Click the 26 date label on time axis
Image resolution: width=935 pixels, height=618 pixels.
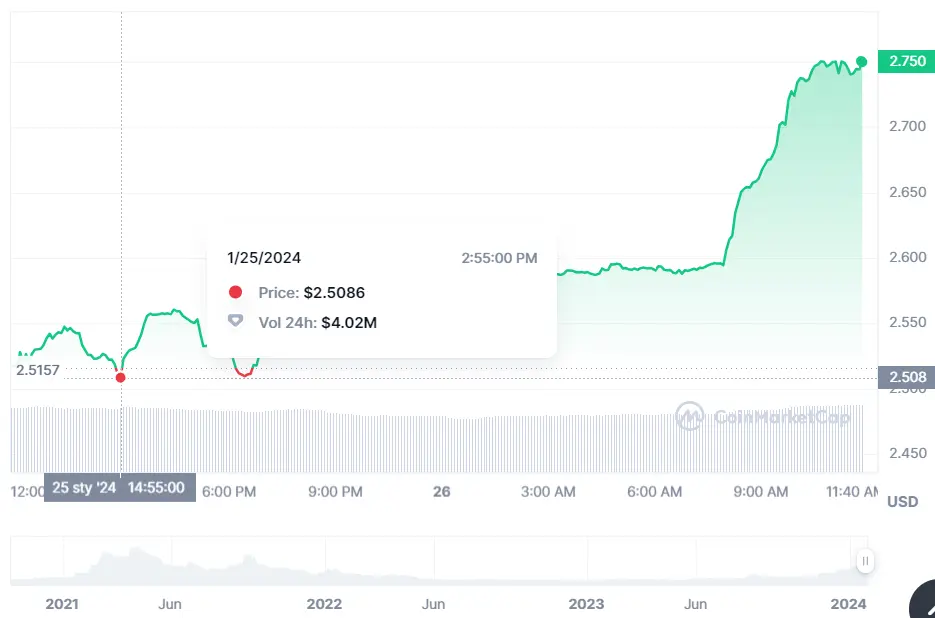(x=442, y=491)
